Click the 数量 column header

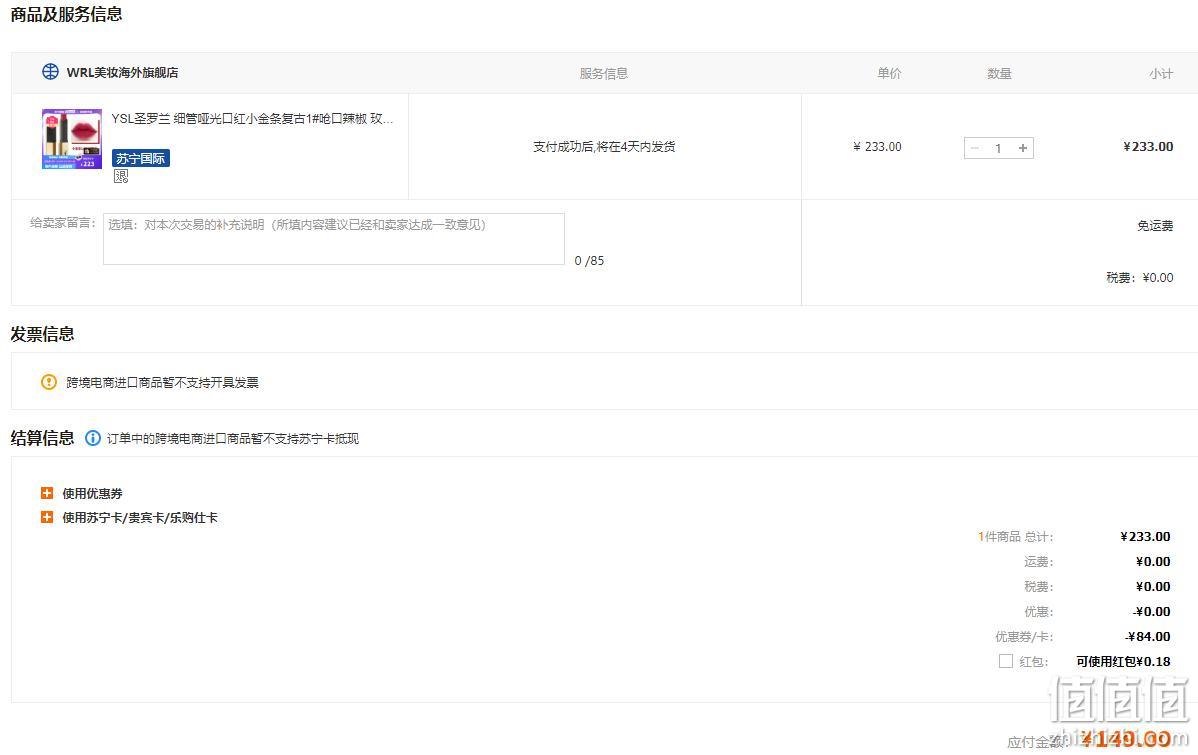coord(999,73)
